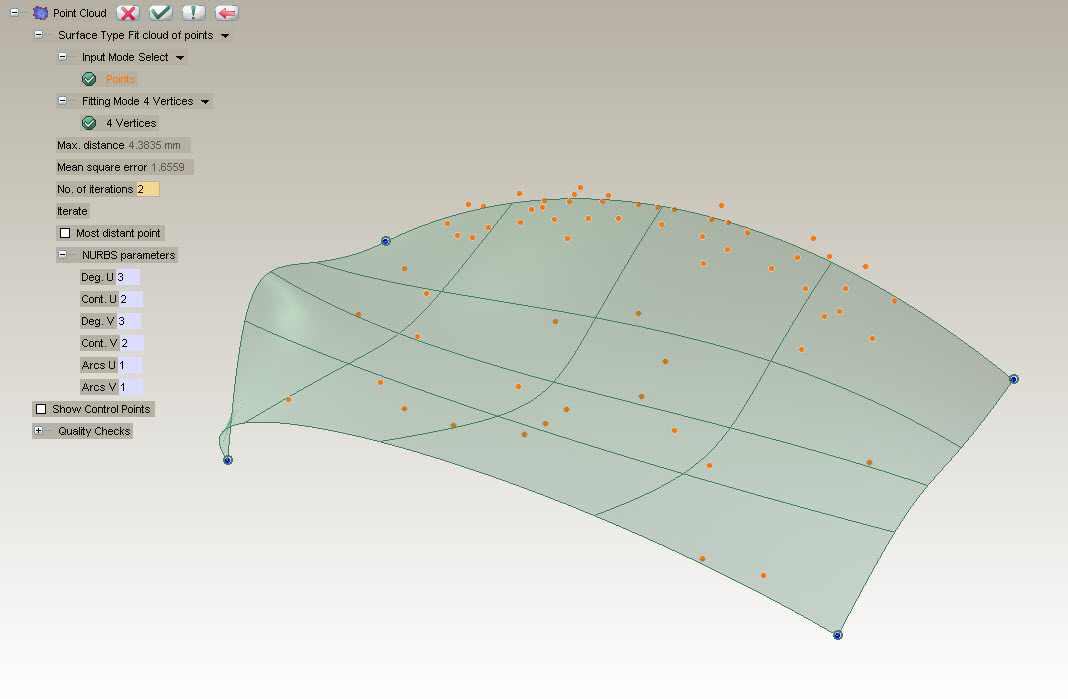The width and height of the screenshot is (1068, 699).
Task: Collapse the NURBS parameters section
Action: coord(62,255)
